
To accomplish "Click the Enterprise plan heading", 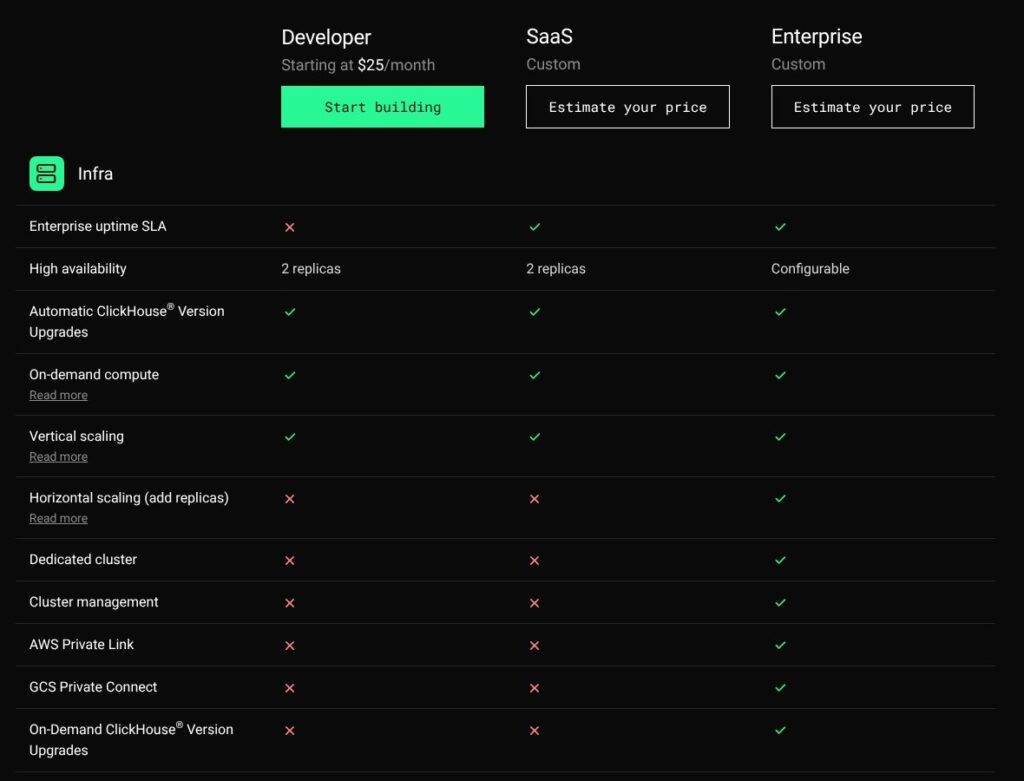I will (x=816, y=37).
